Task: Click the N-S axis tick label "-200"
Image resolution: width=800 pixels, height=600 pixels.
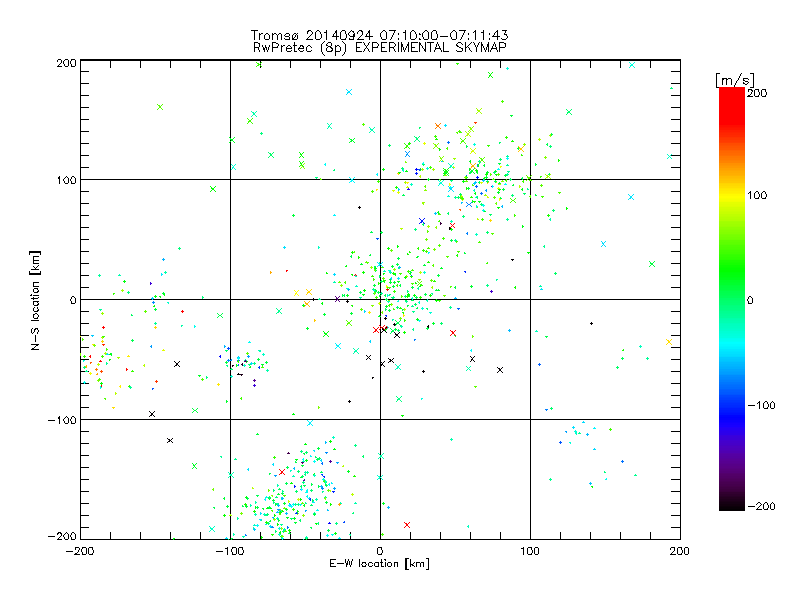Action: pos(62,536)
